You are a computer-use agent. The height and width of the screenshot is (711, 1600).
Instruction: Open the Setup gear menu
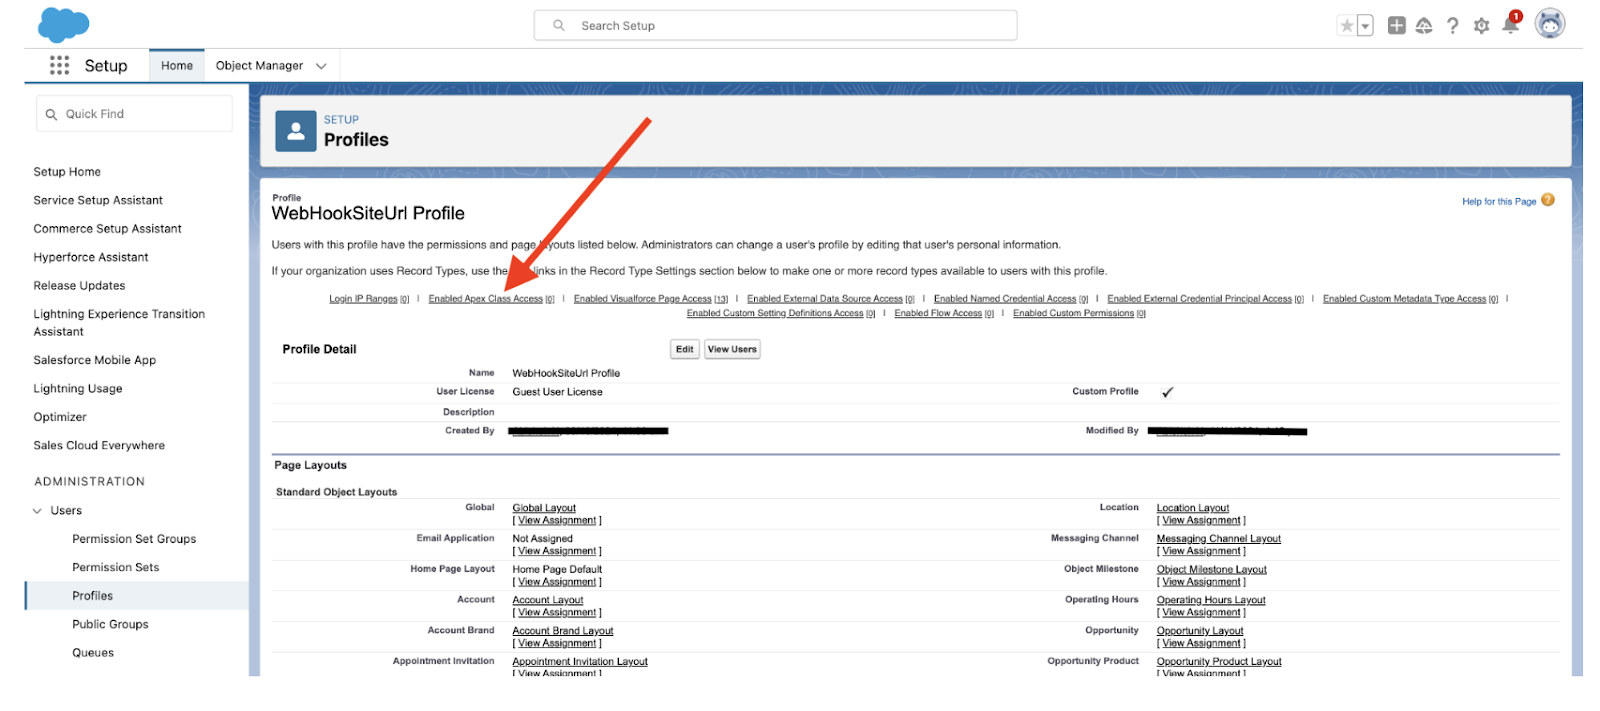[1481, 26]
